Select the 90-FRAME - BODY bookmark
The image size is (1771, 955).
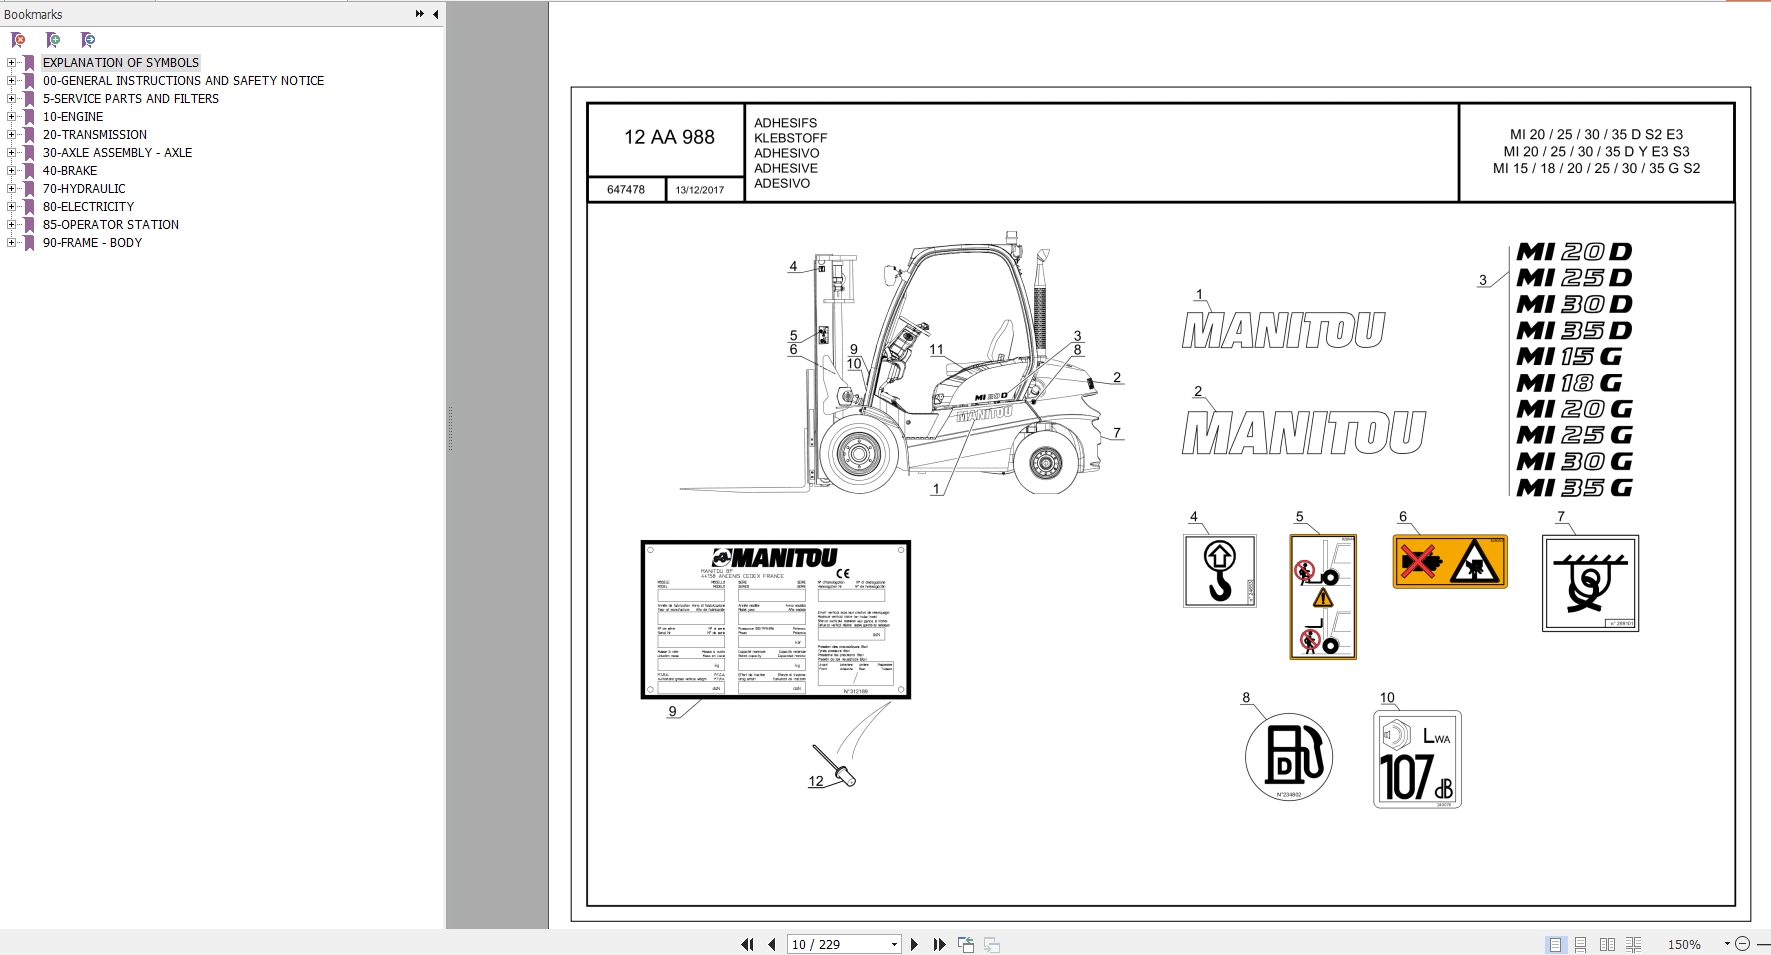click(92, 242)
